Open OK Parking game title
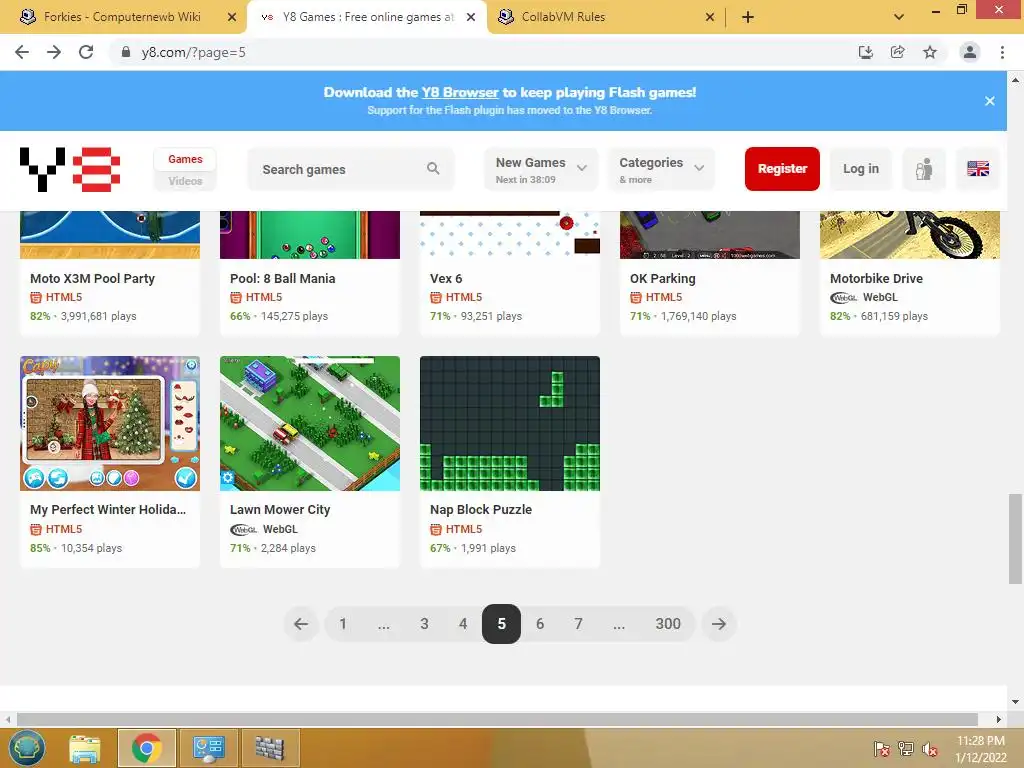Screen dimensions: 1024x768 [662, 278]
